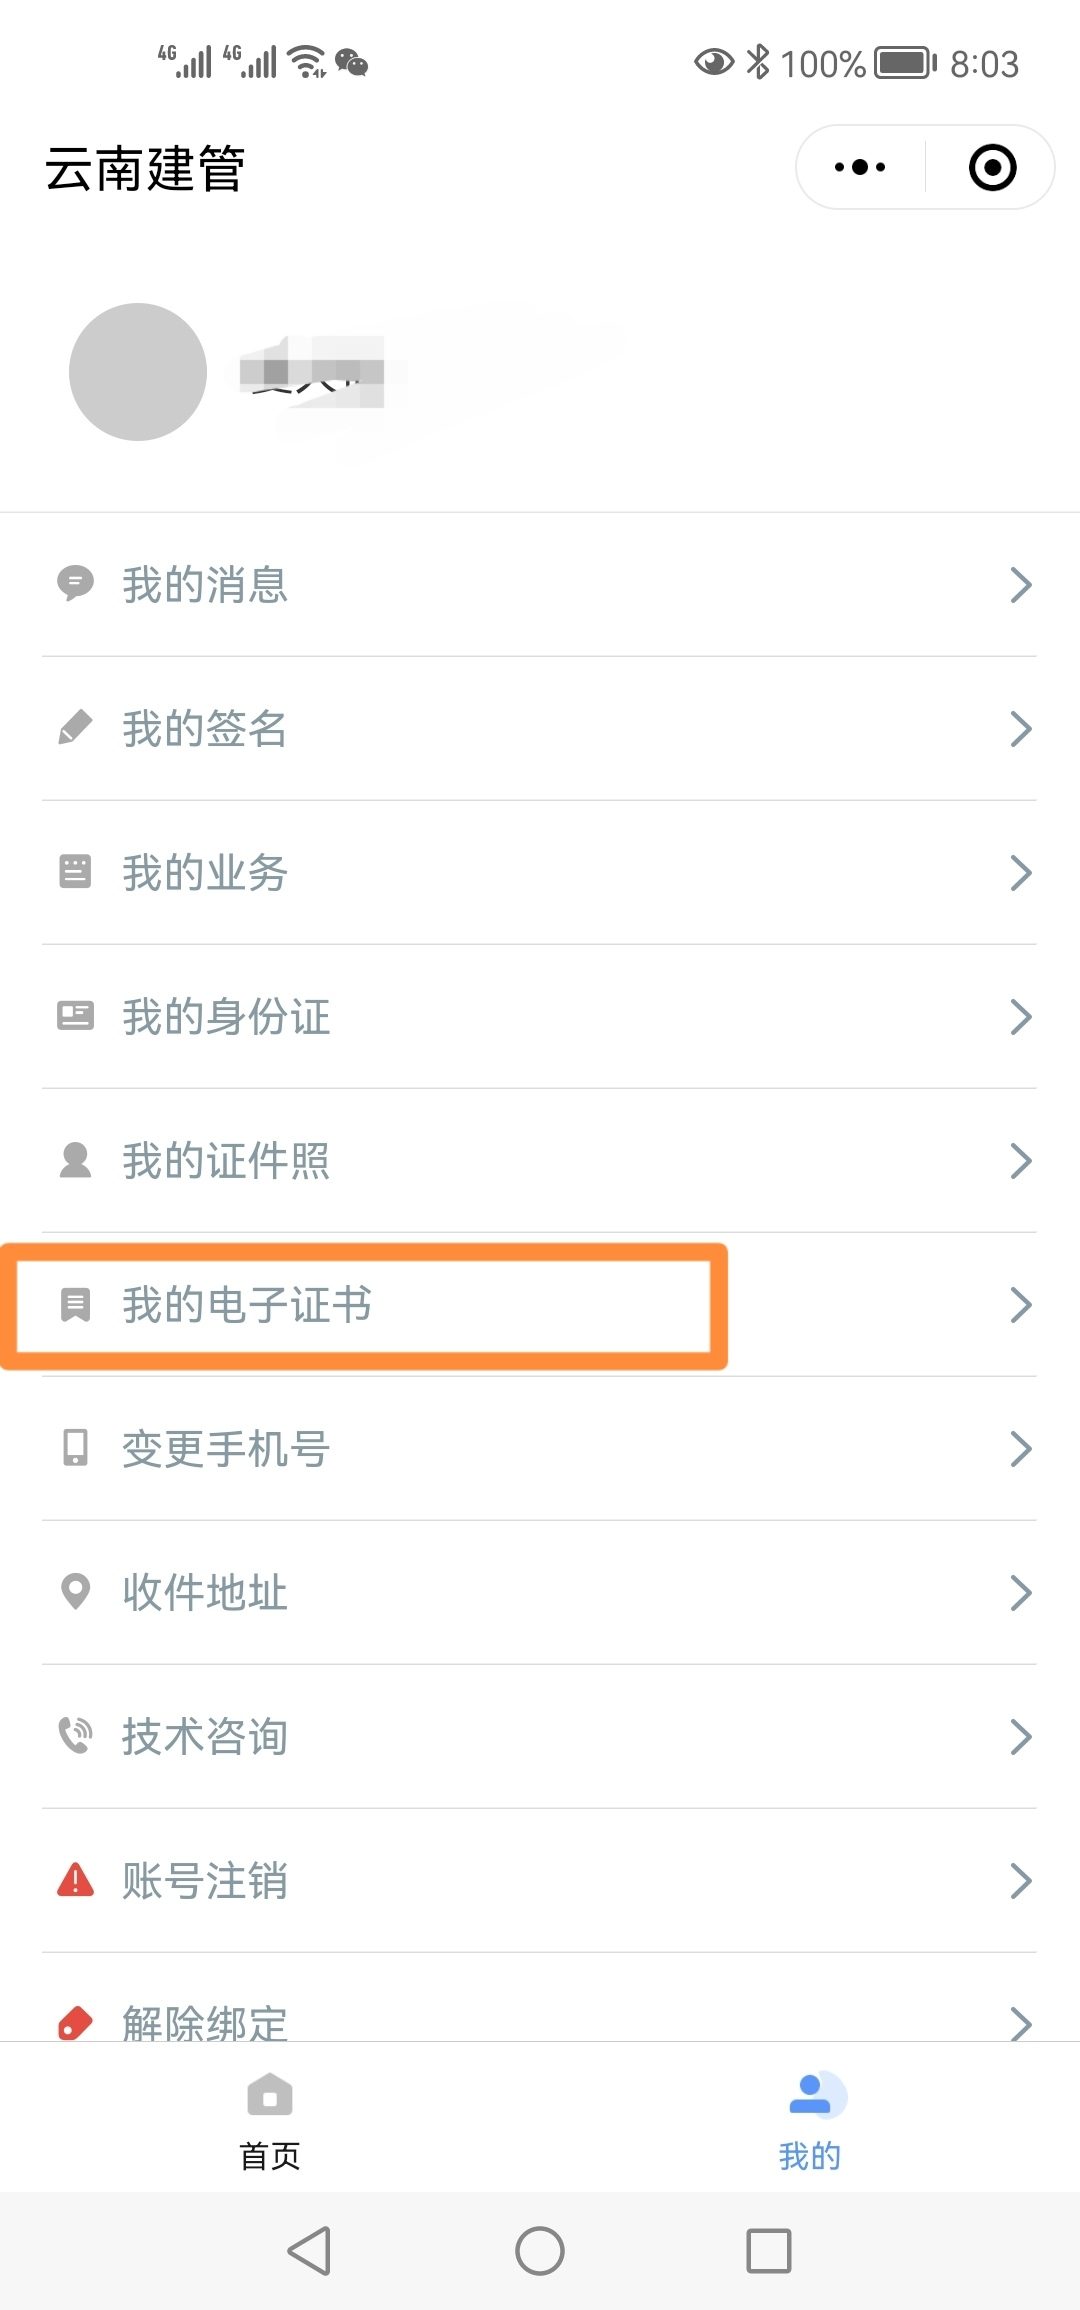Tap the gray profile avatar
Viewport: 1080px width, 2310px height.
click(x=138, y=372)
